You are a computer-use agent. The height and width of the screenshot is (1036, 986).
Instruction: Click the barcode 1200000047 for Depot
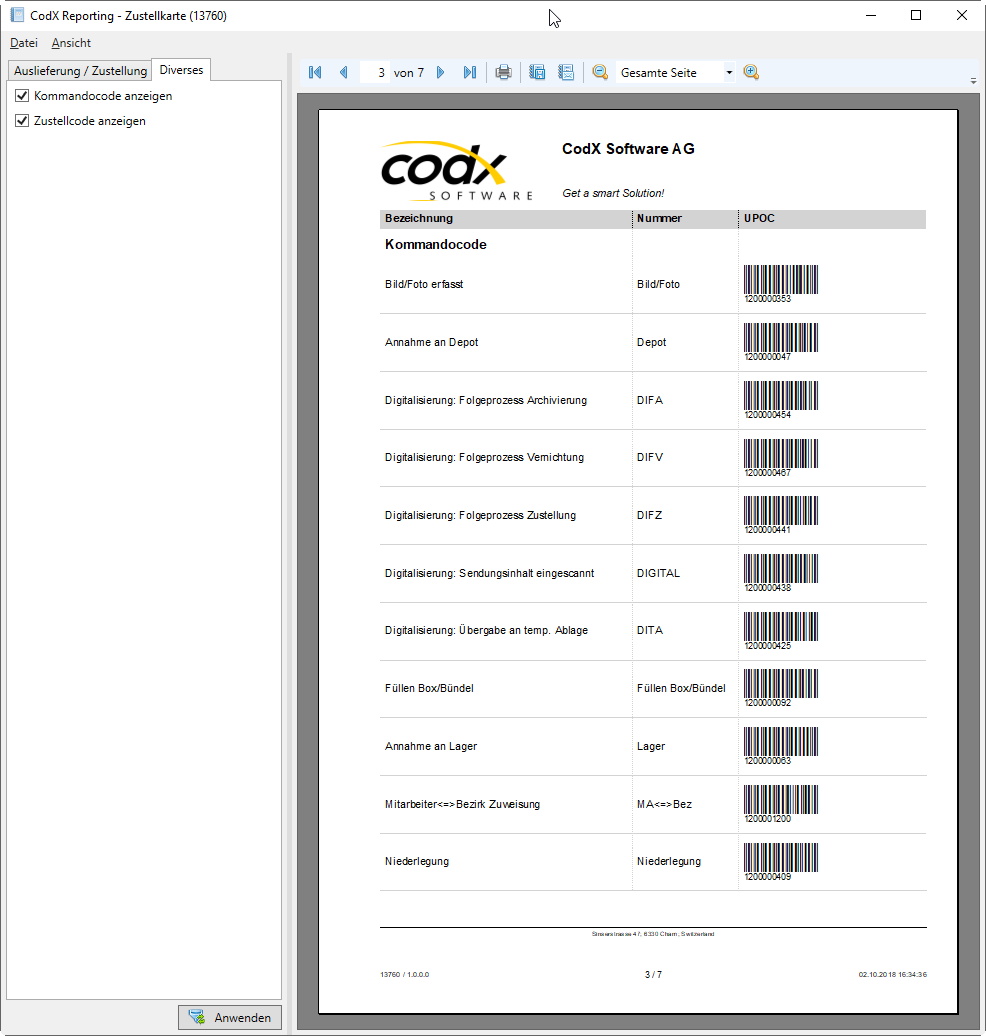pos(780,342)
